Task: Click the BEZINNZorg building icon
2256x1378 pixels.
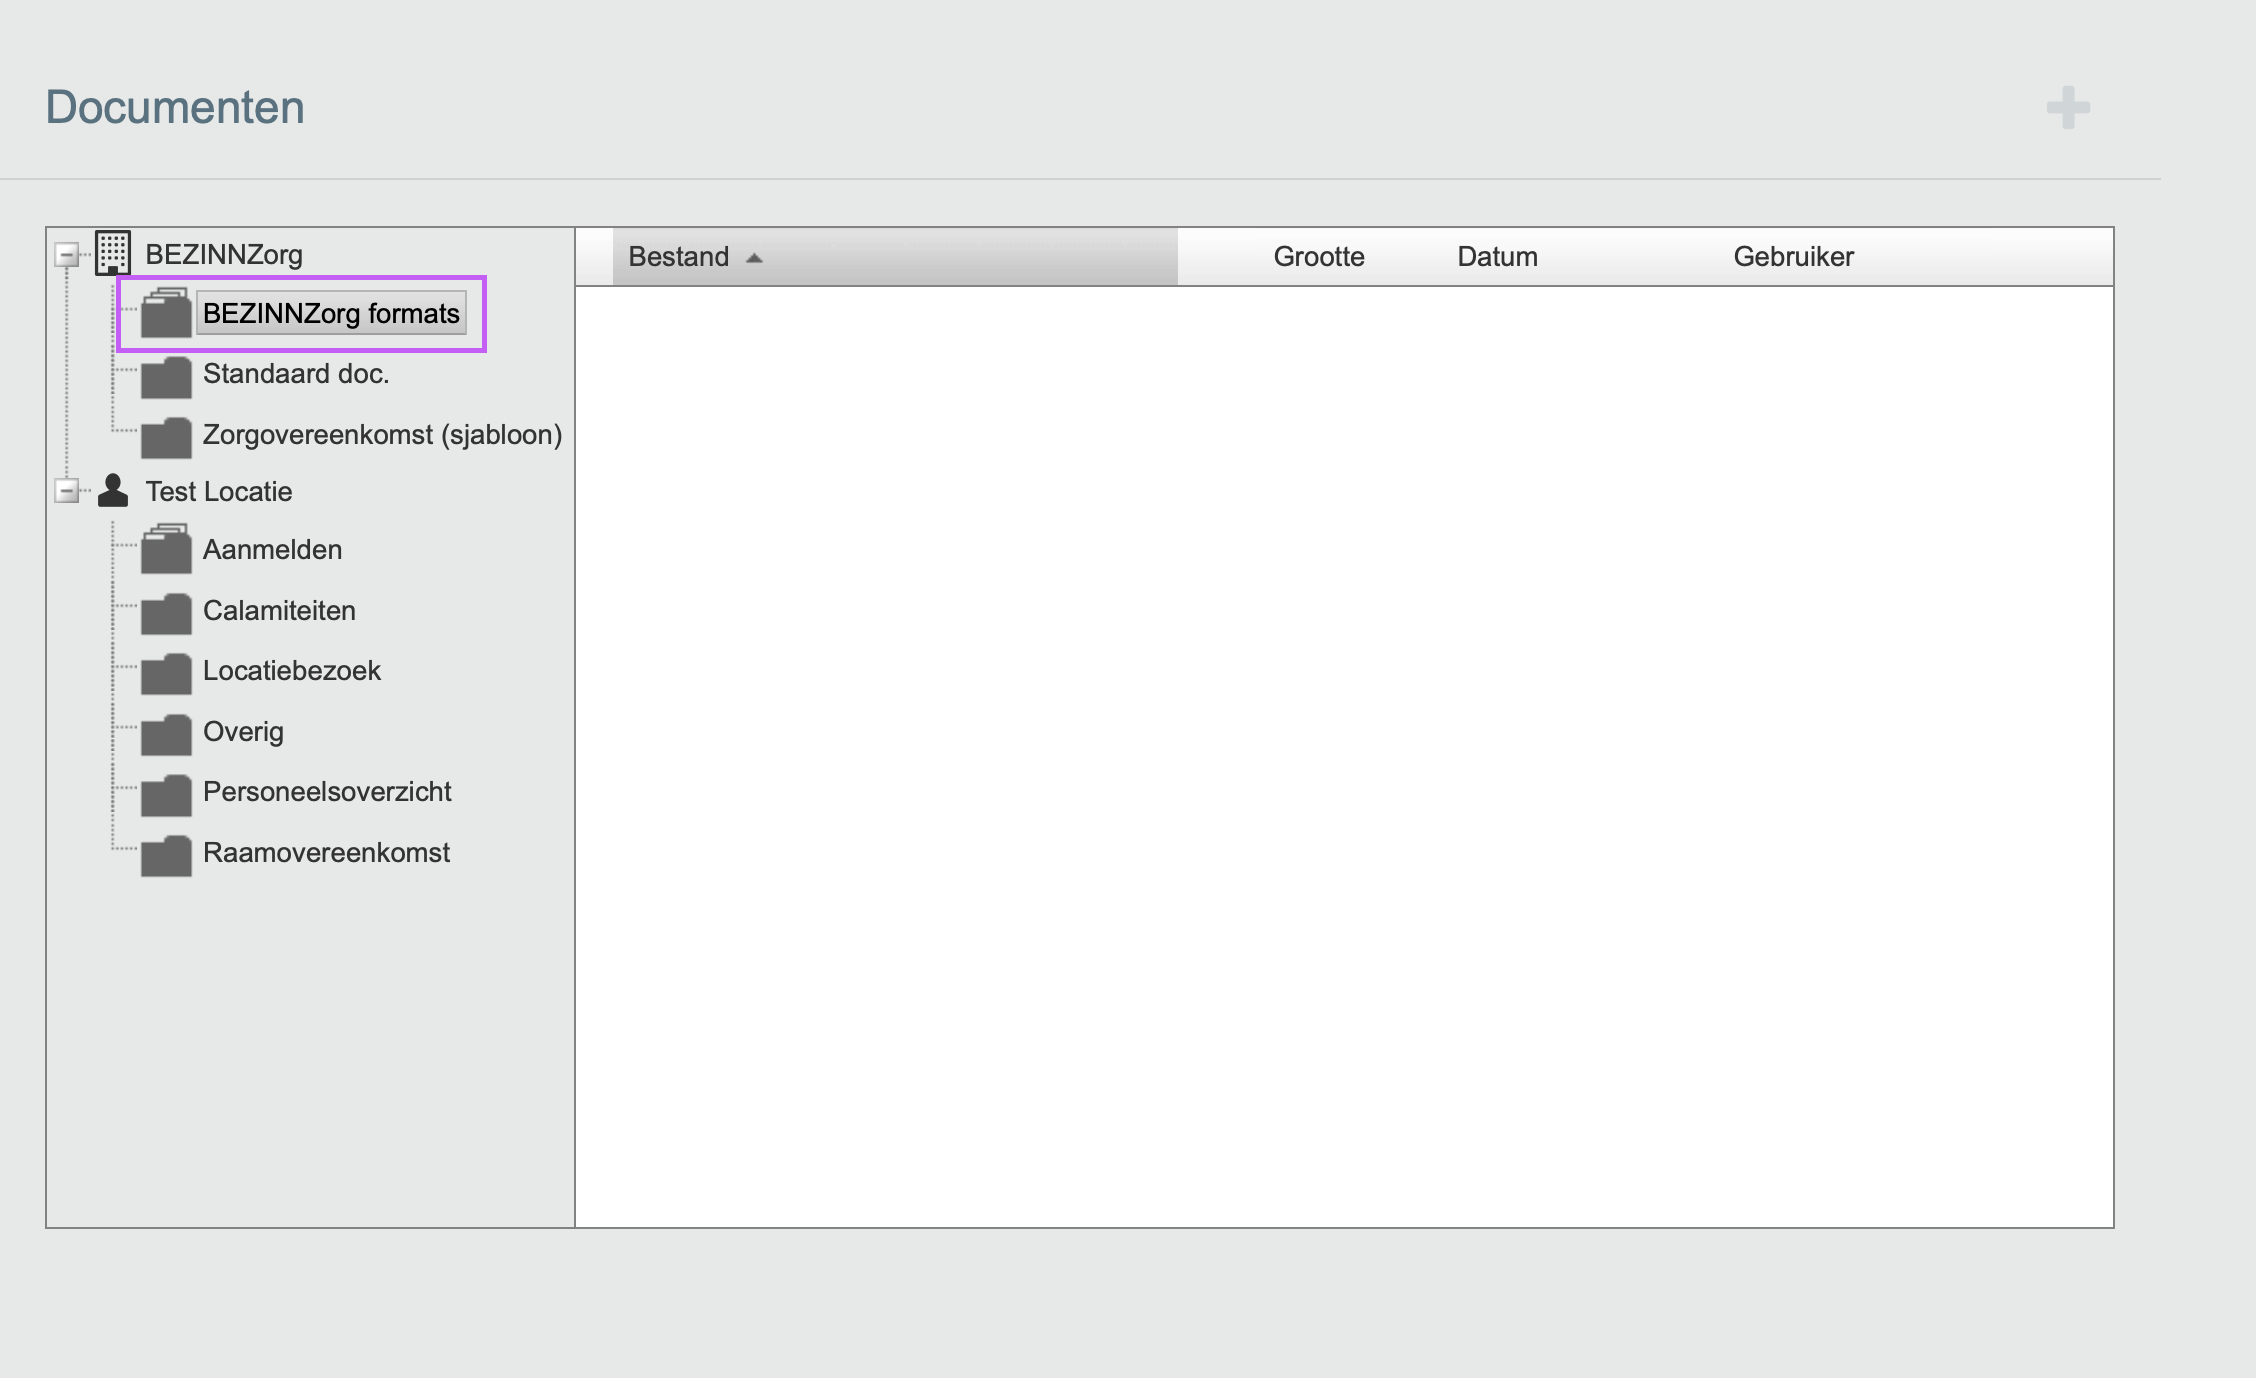Action: click(113, 253)
